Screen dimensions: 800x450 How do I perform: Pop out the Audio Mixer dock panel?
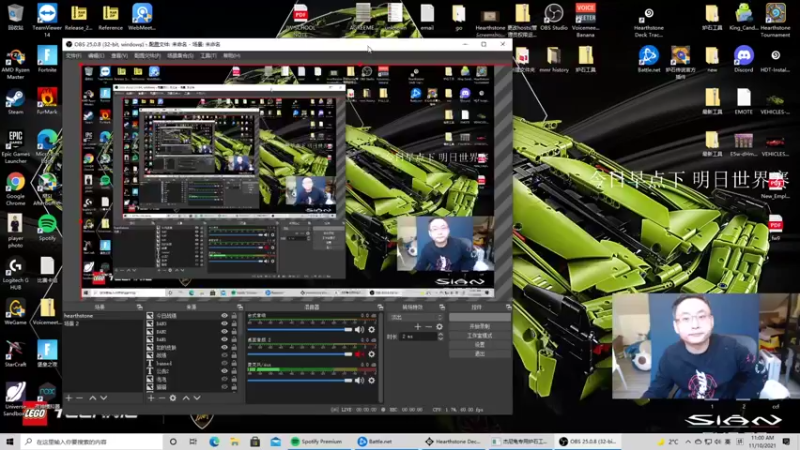click(380, 307)
